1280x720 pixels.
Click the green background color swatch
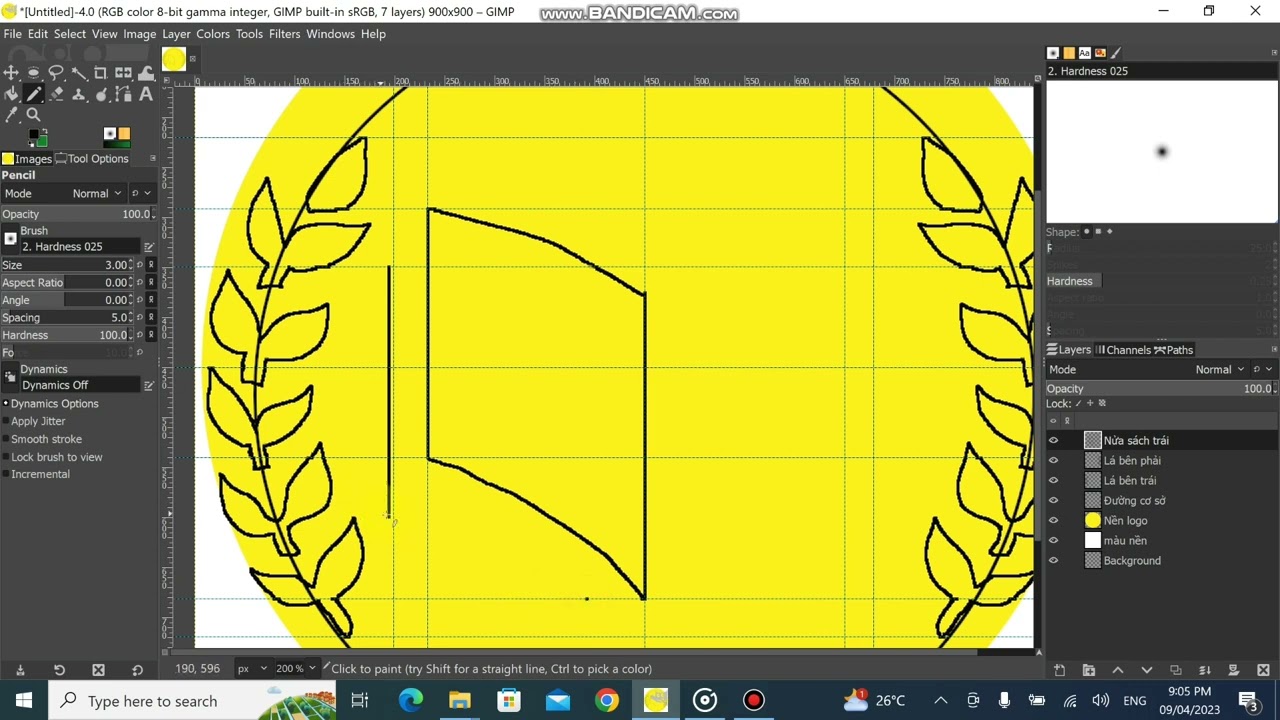[41, 141]
